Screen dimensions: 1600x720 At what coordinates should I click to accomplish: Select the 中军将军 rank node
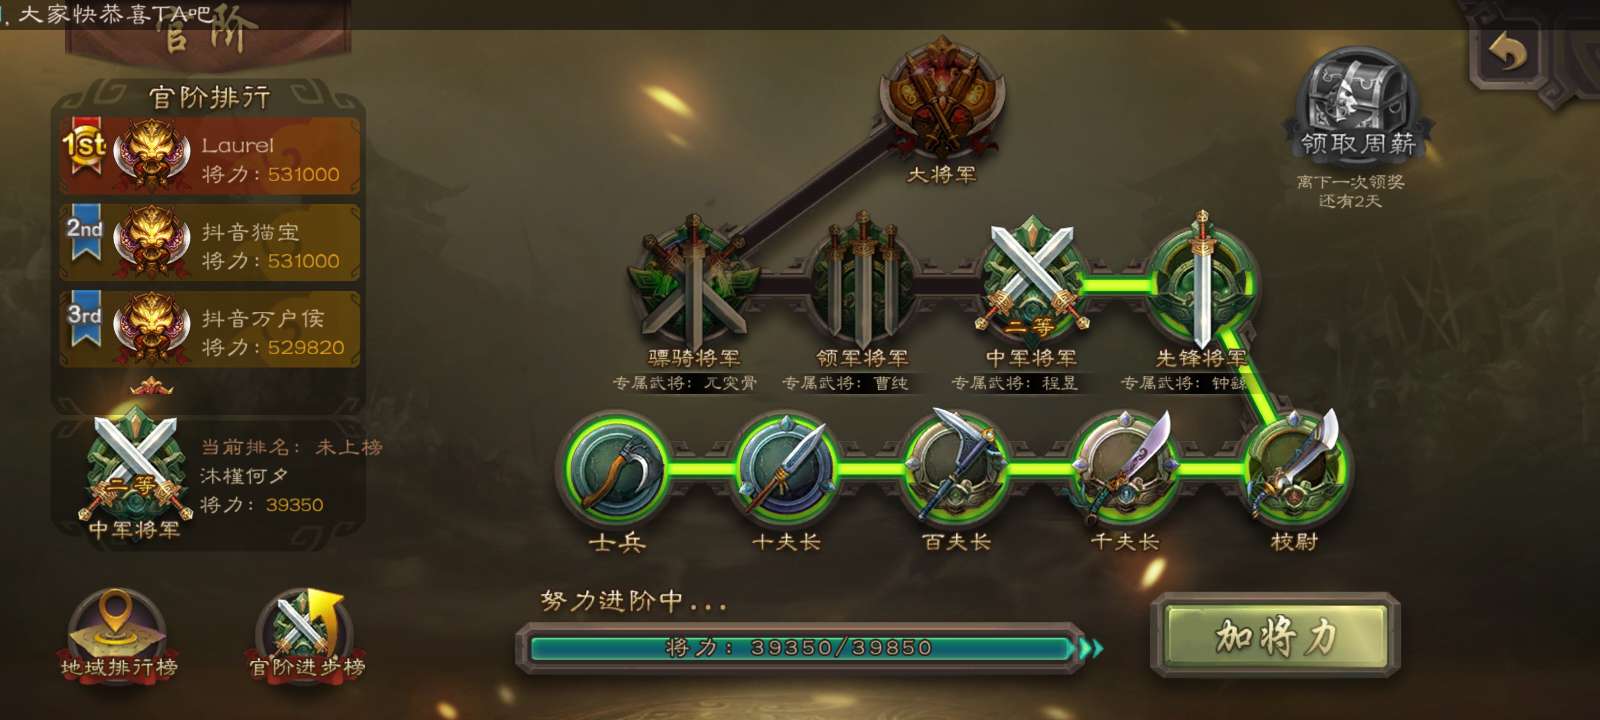coord(1031,279)
